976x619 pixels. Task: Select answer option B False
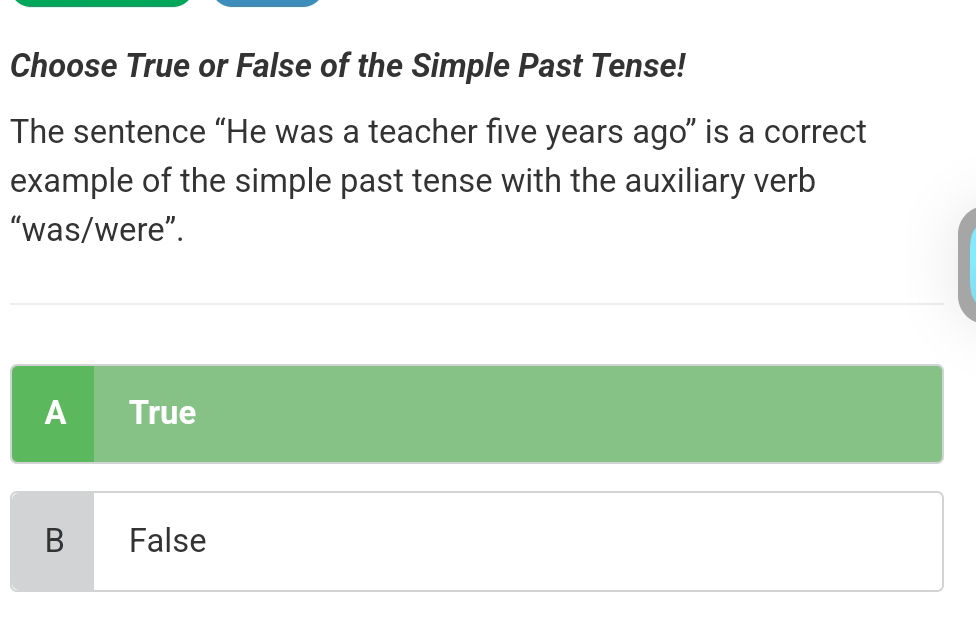(x=477, y=541)
